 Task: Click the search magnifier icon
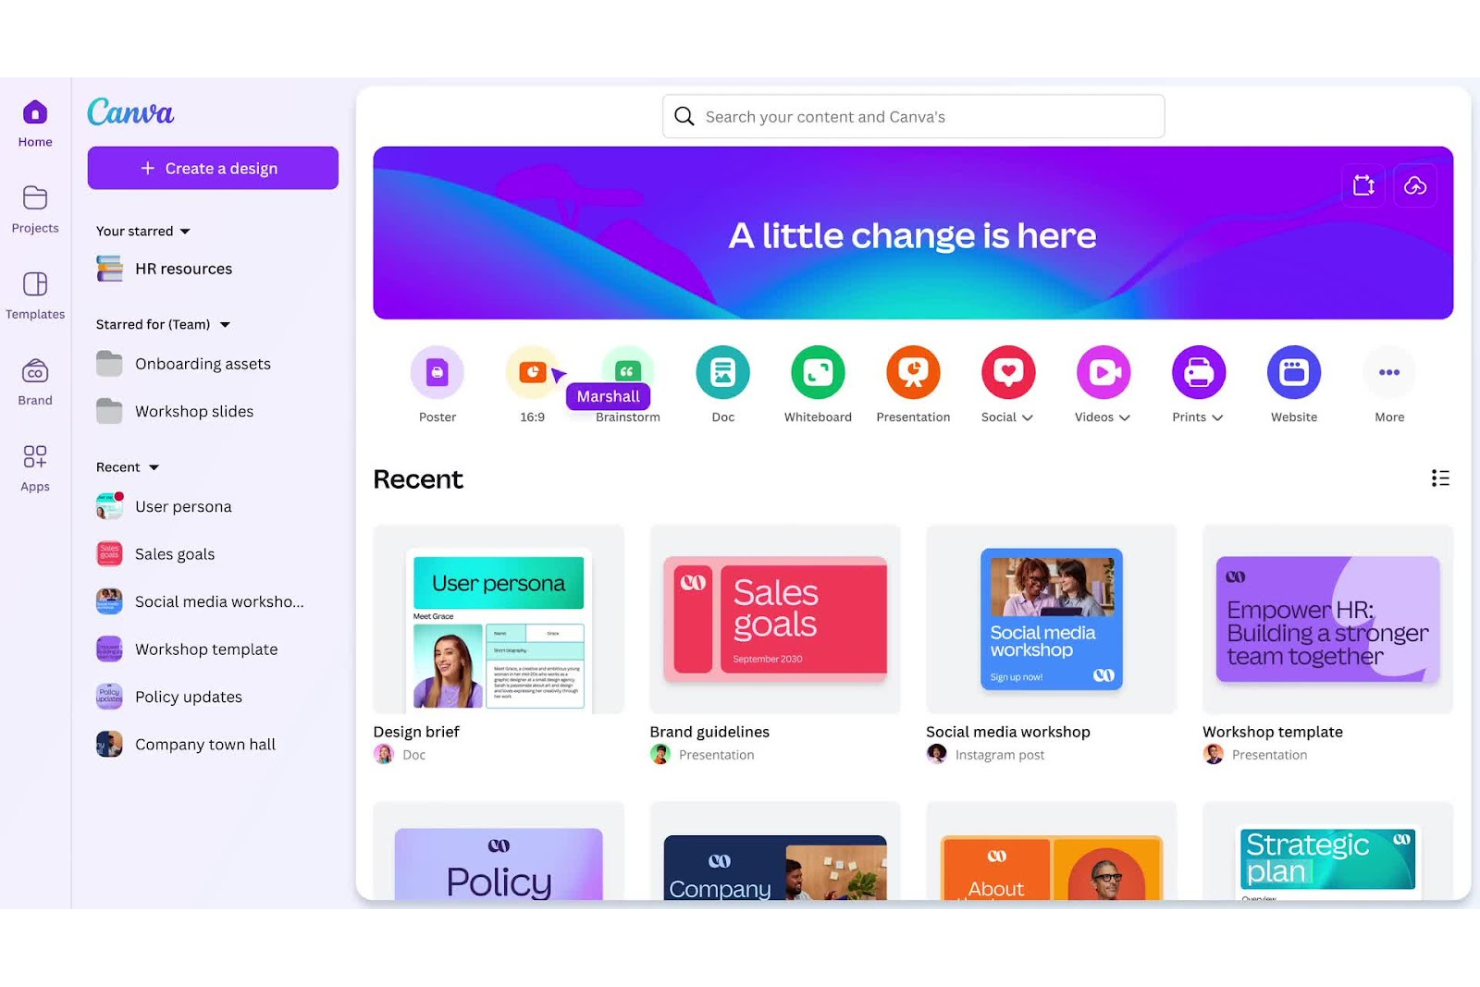[684, 116]
